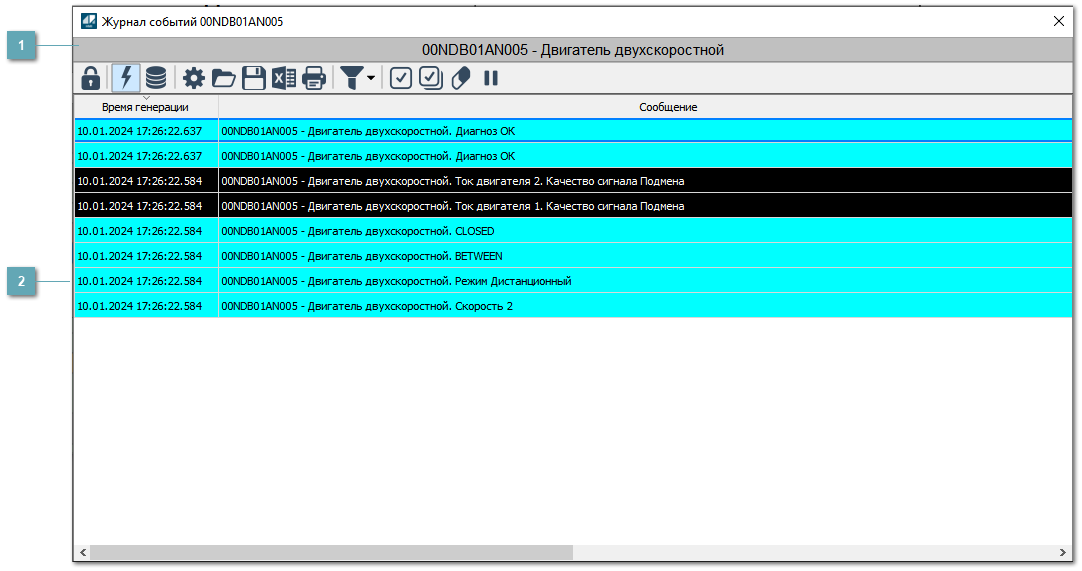Save the log with floppy disk icon
The width and height of the screenshot is (1082, 571).
pos(254,78)
